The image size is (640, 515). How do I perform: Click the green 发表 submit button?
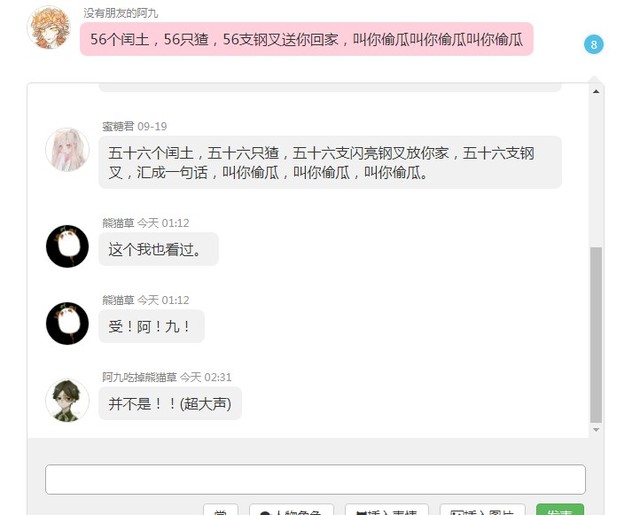pyautogui.click(x=560, y=510)
